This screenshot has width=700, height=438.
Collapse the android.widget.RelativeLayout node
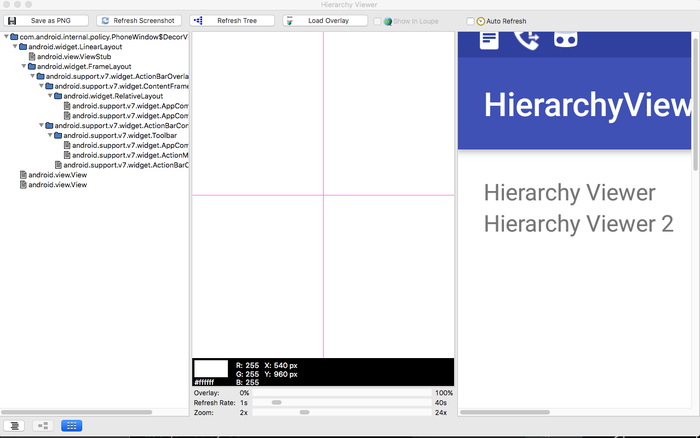coord(50,96)
